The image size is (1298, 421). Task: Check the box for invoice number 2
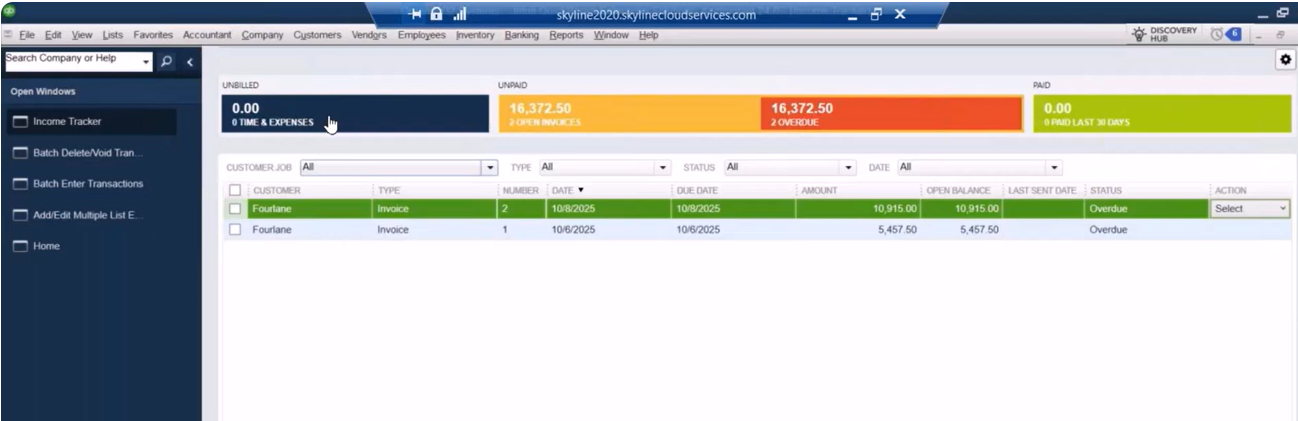coord(234,209)
